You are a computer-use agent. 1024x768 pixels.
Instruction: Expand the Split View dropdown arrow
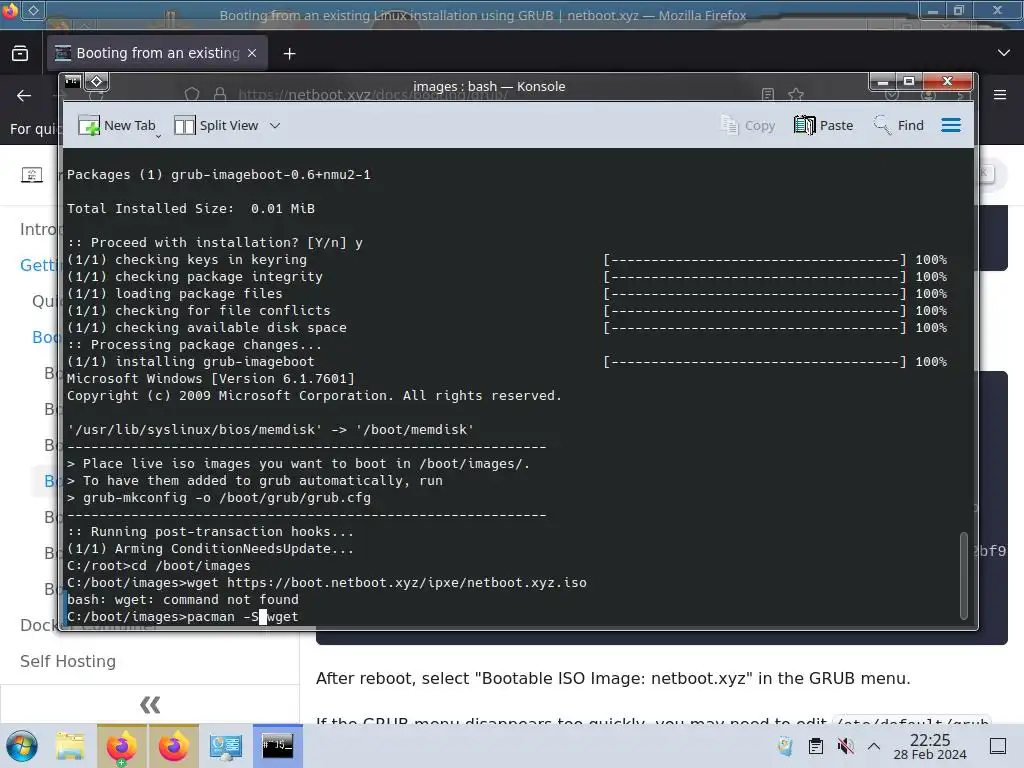click(x=275, y=125)
